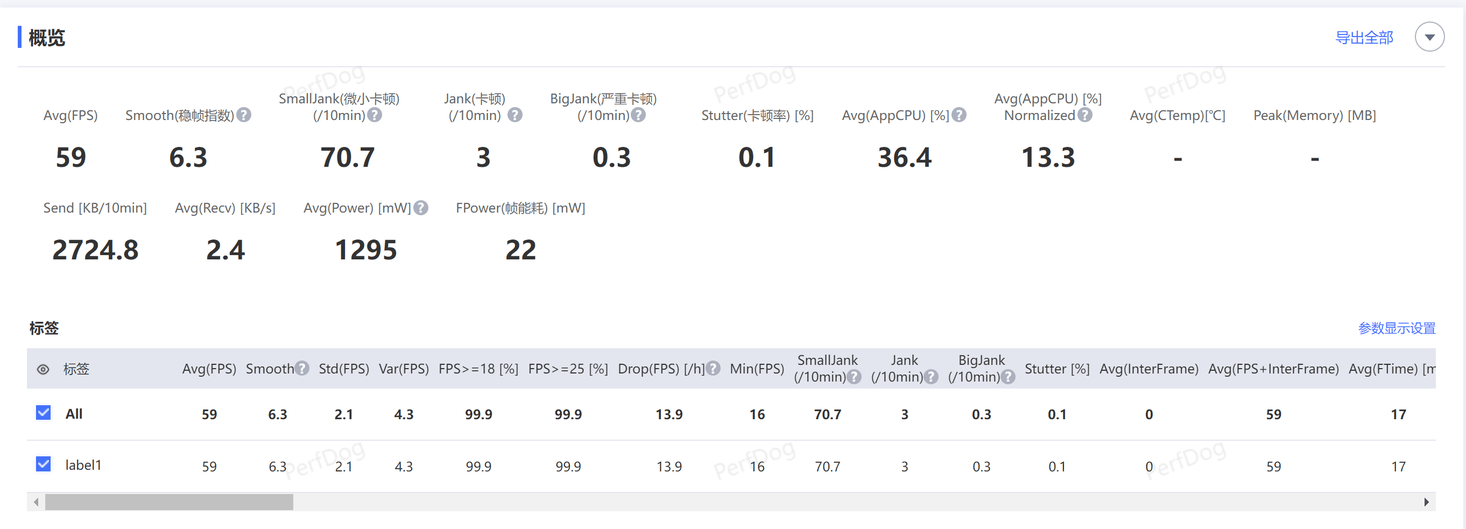The width and height of the screenshot is (1466, 529).
Task: Click help icon next to Avg(Power) [mW]
Action: pos(421,208)
